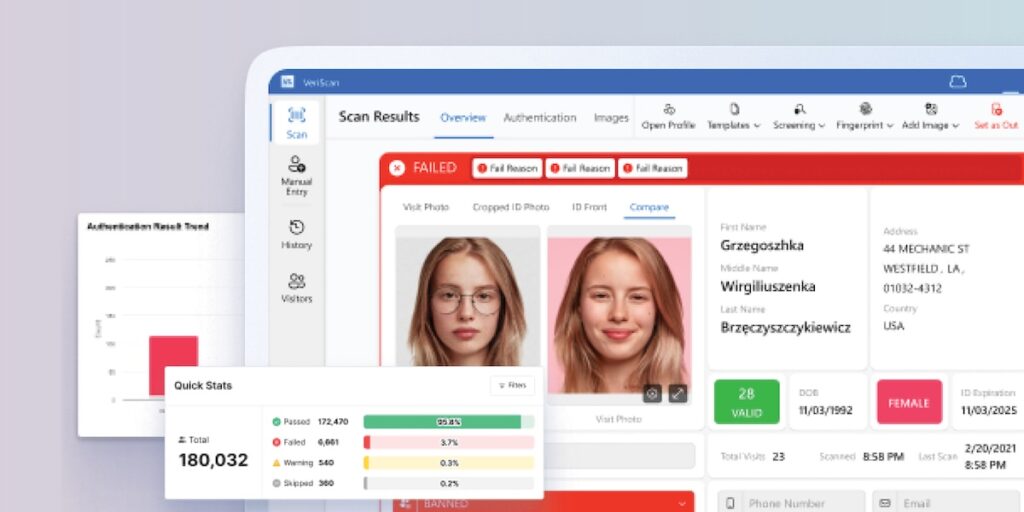Click the Warning 0.3% progress bar

[449, 462]
